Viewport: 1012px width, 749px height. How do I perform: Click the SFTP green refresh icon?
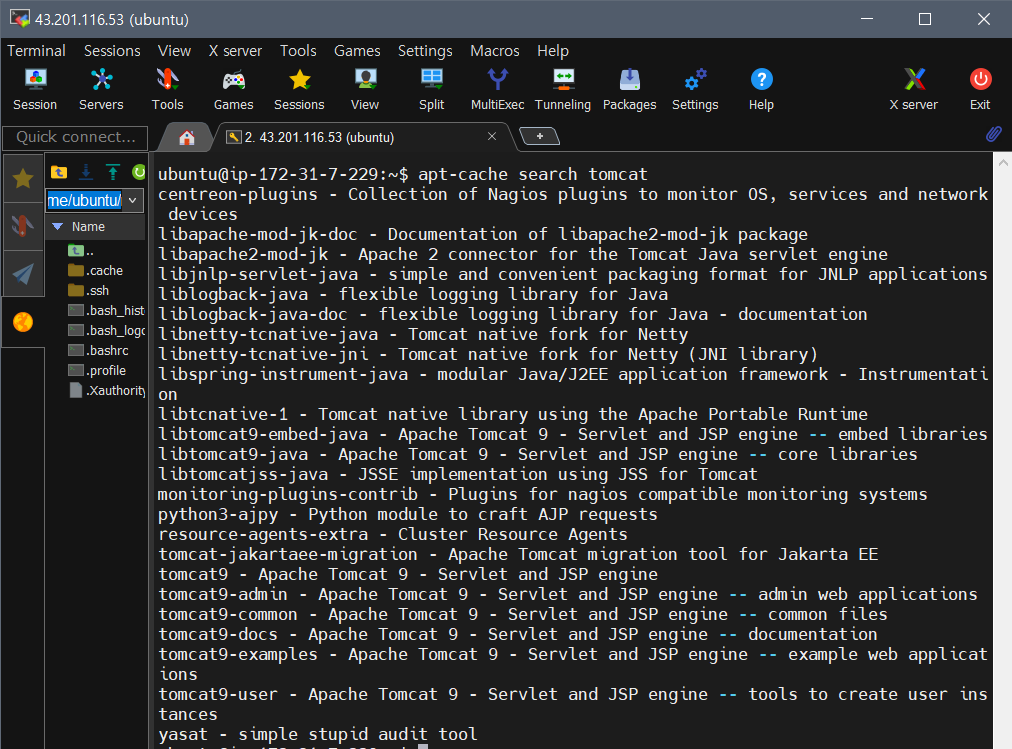139,172
